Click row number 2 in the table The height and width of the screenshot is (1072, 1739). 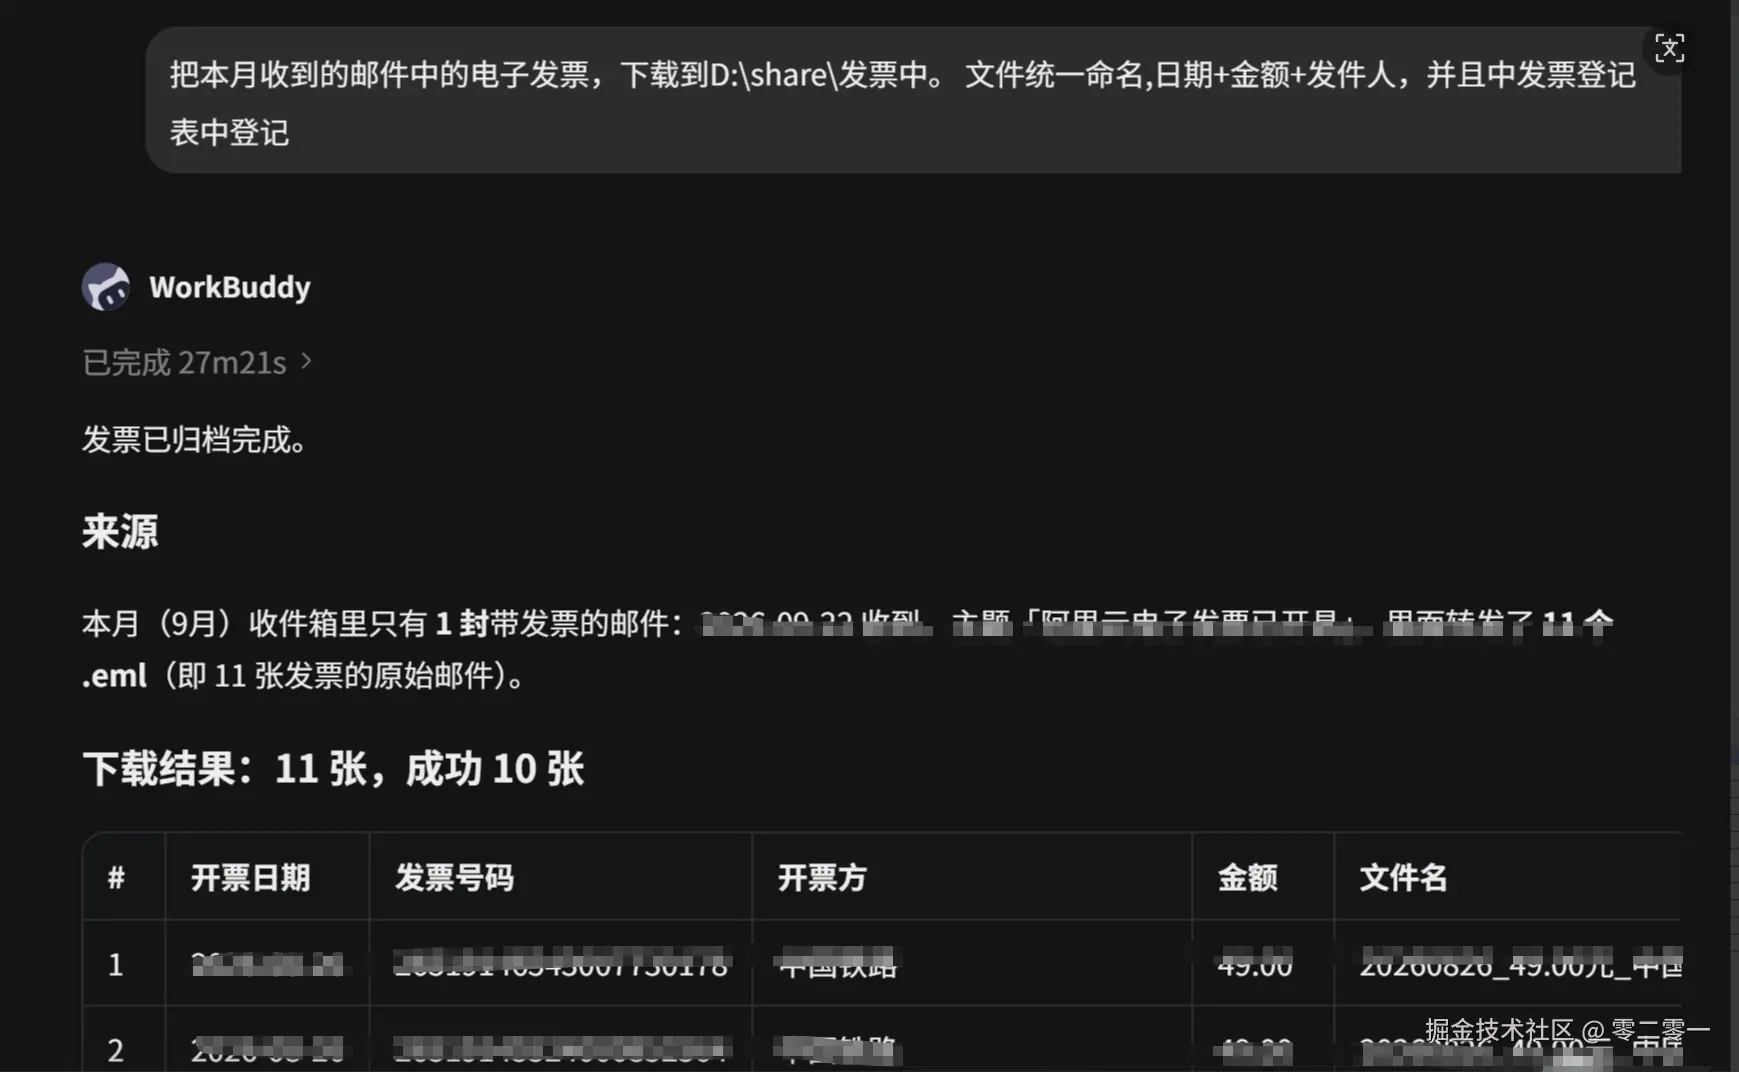pyautogui.click(x=116, y=1050)
